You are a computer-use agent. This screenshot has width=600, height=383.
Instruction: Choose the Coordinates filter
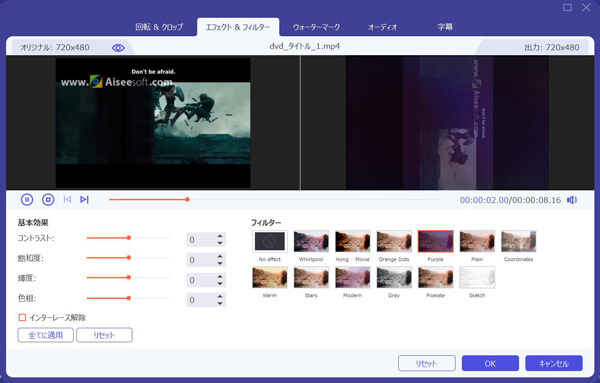coord(518,241)
